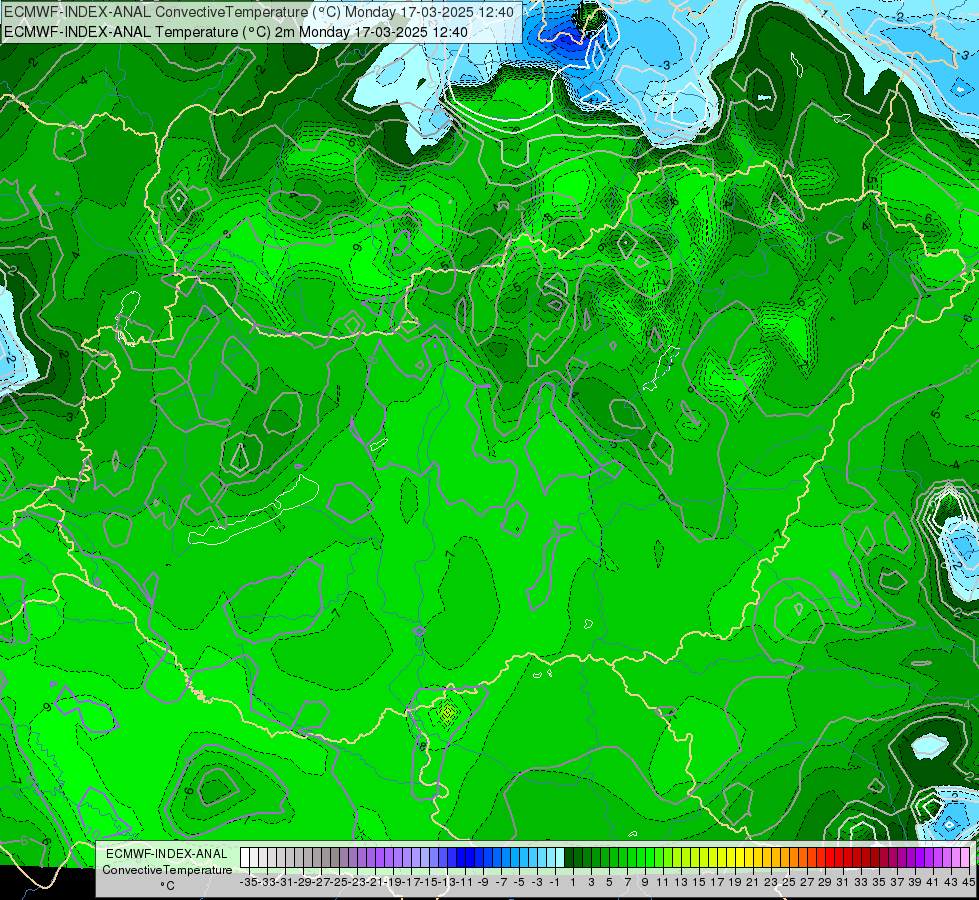
Task: Click the 21 tick label in legend
Action: click(x=753, y=882)
